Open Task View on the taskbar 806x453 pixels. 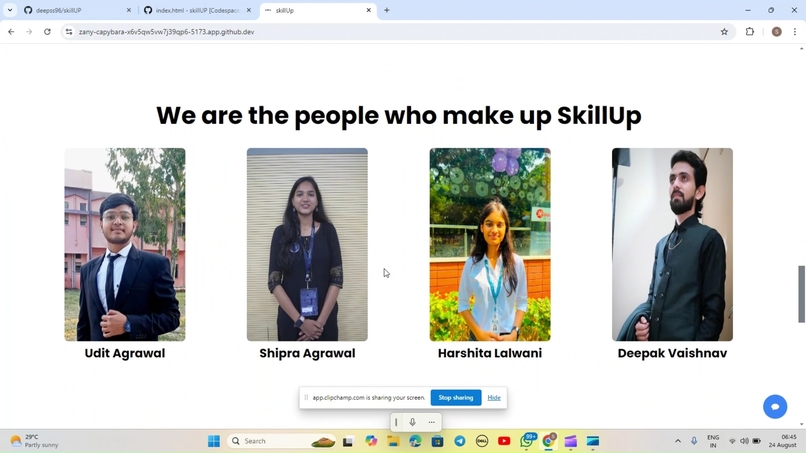pos(348,441)
